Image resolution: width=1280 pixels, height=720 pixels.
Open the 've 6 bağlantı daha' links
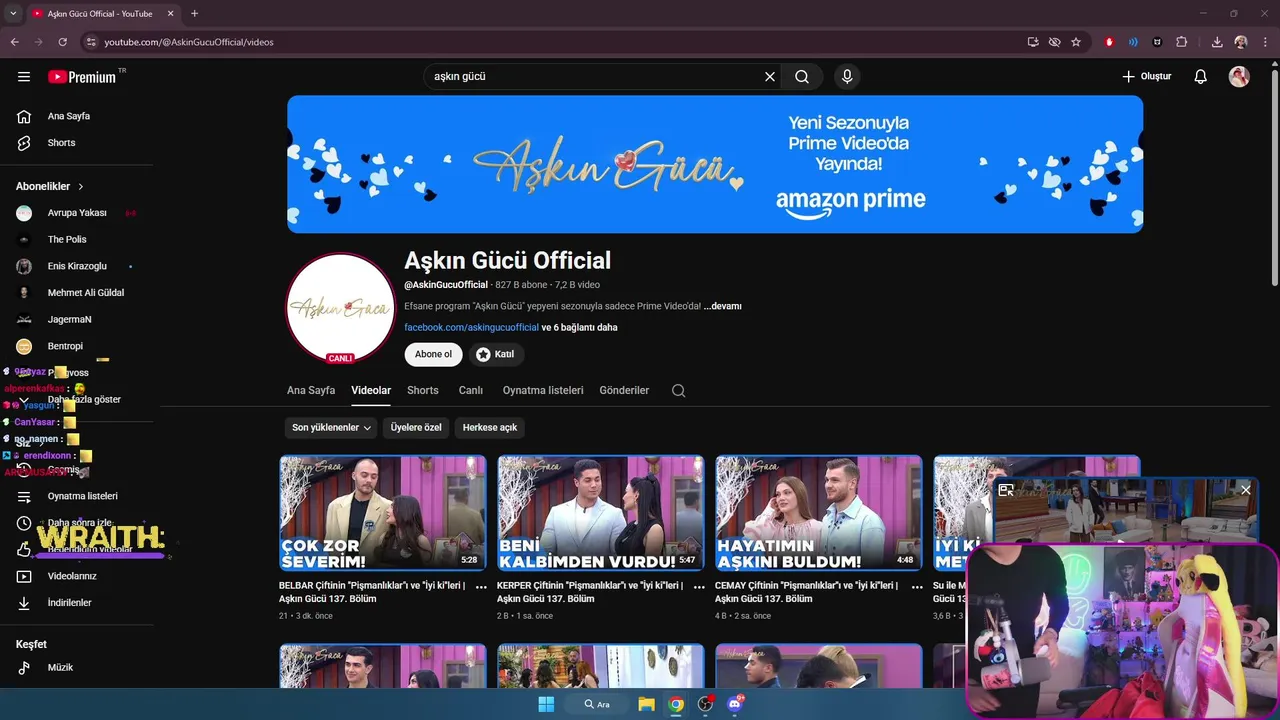coord(580,328)
